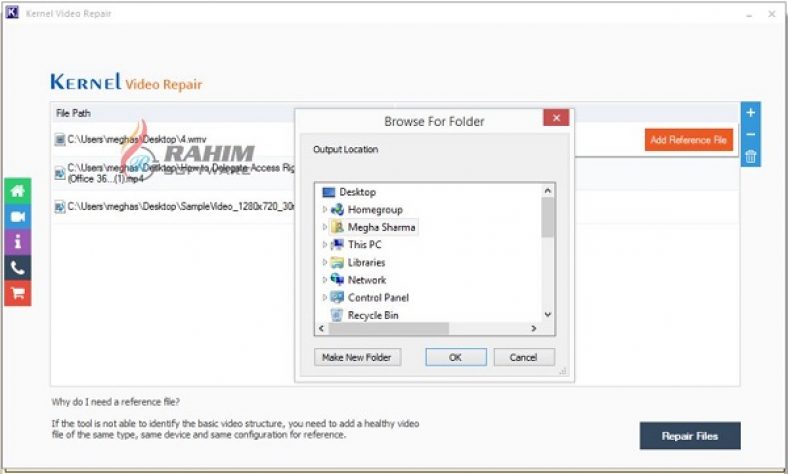Viewport: 788px width, 474px height.
Task: Expand the Network tree node
Action: [x=325, y=279]
